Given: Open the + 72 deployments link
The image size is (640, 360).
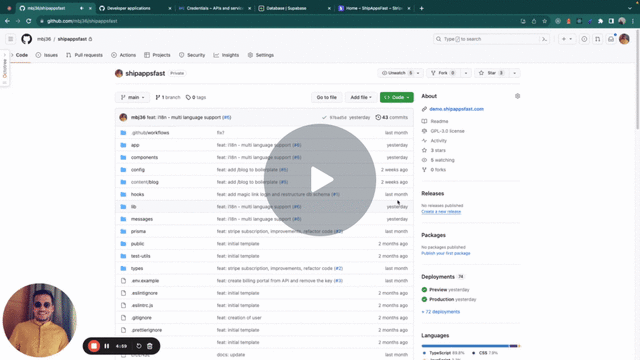Looking at the screenshot, I should tap(440, 312).
